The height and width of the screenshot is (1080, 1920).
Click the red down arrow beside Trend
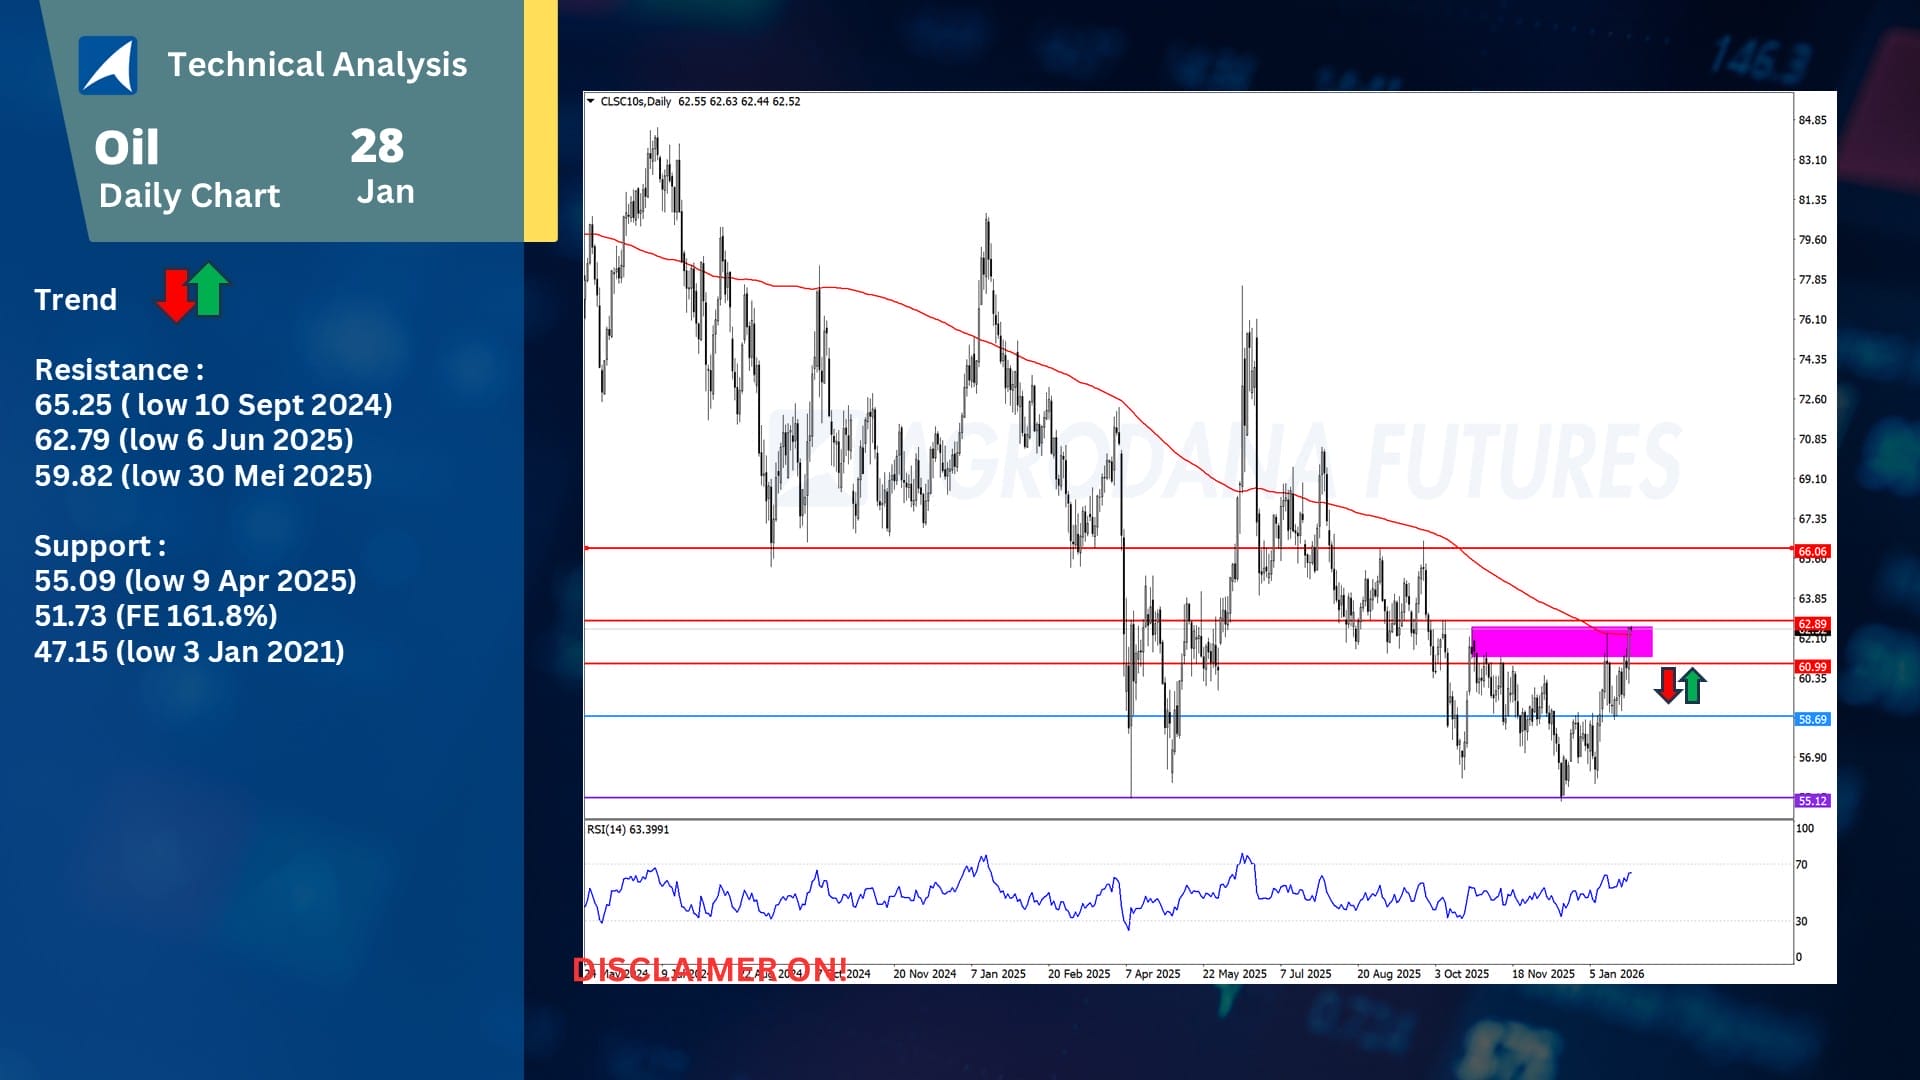pos(176,296)
